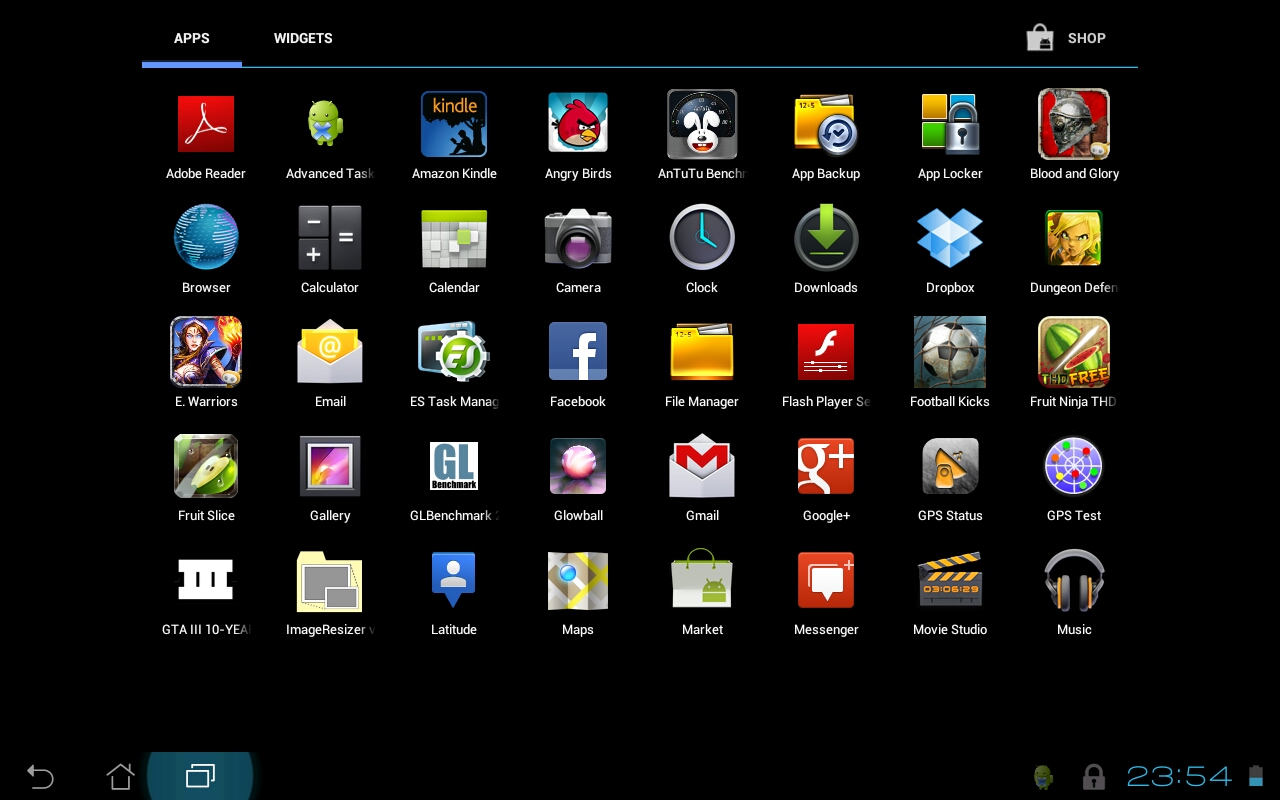Launch the Messenger app
Image resolution: width=1280 pixels, height=800 pixels.
point(826,580)
